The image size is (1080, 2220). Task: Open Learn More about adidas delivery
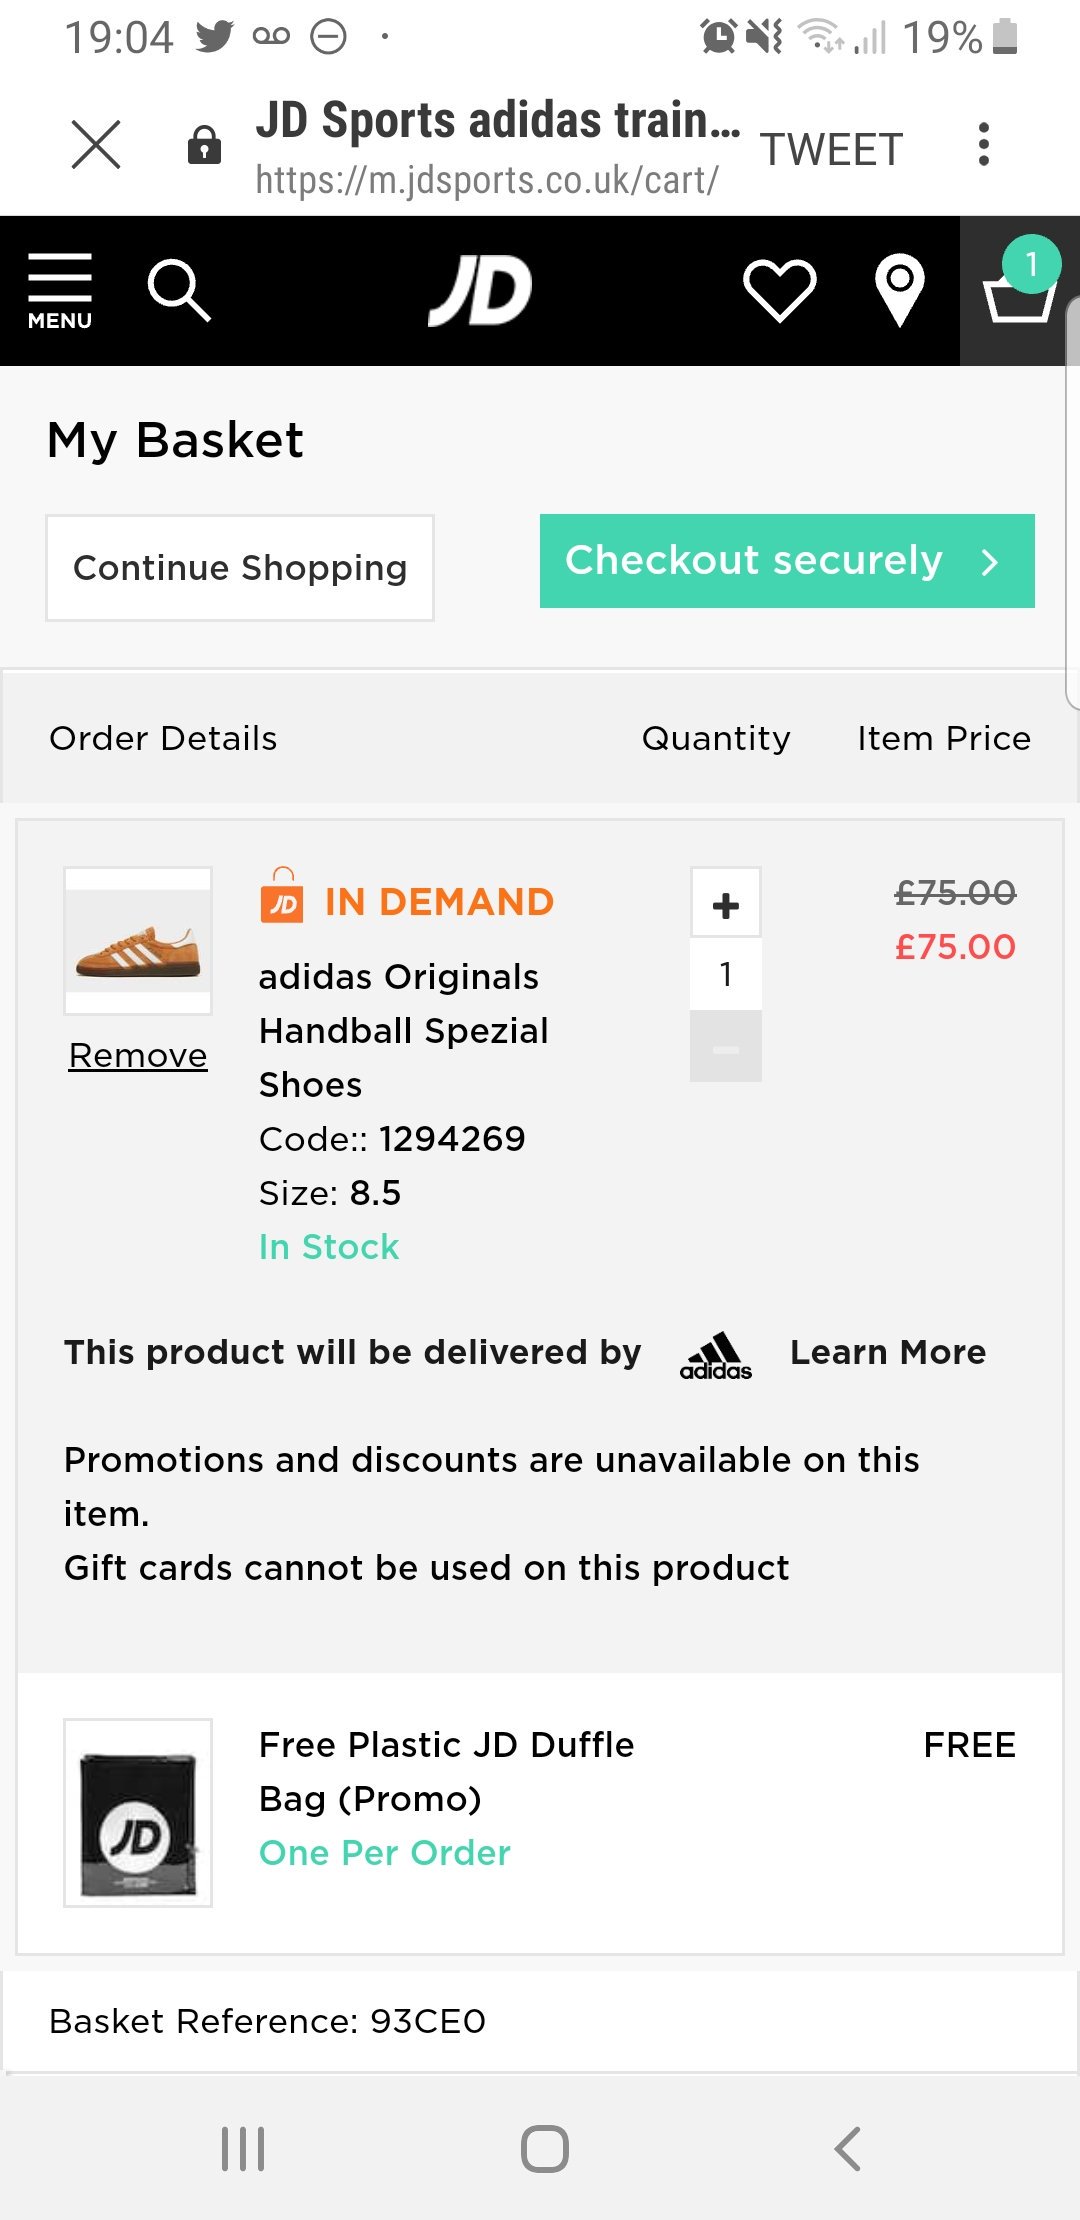point(888,1352)
